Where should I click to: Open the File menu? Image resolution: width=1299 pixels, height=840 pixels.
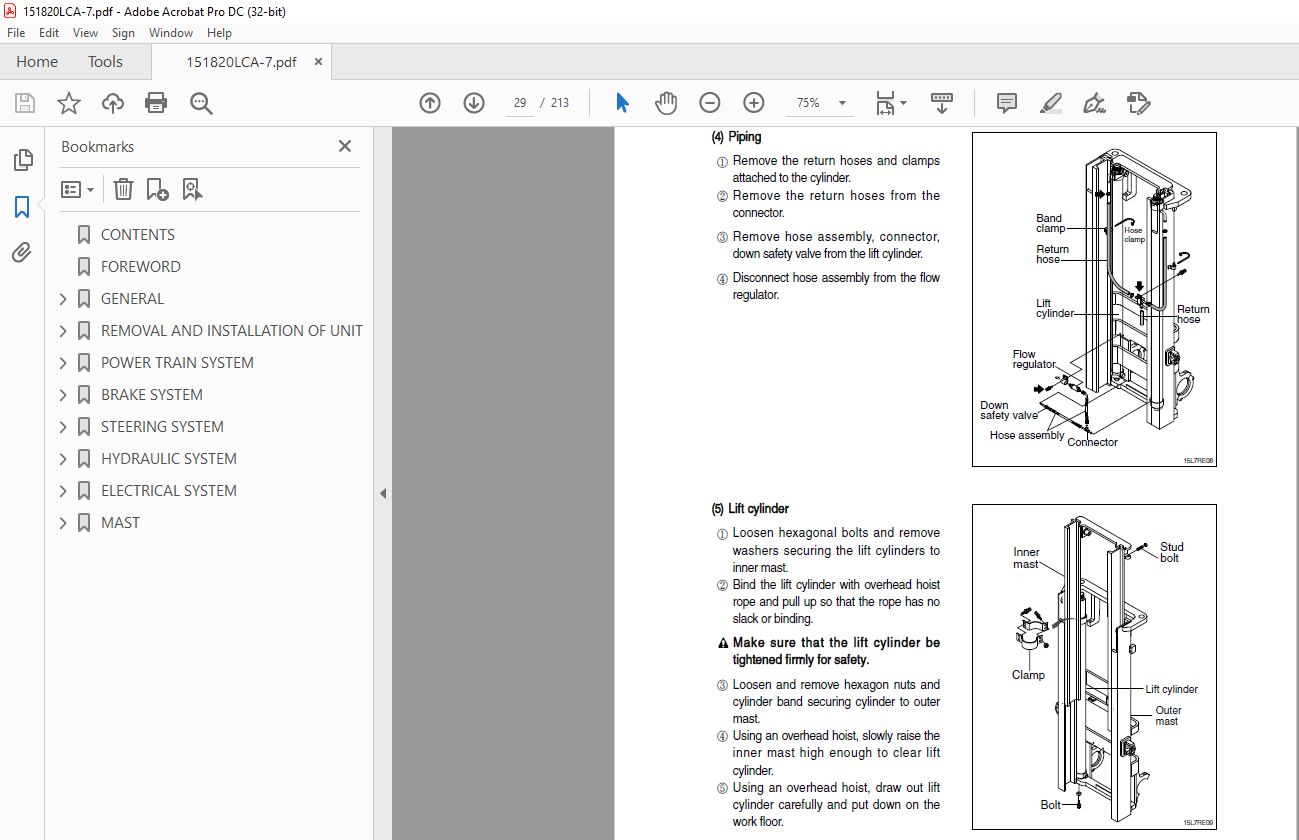[x=16, y=33]
